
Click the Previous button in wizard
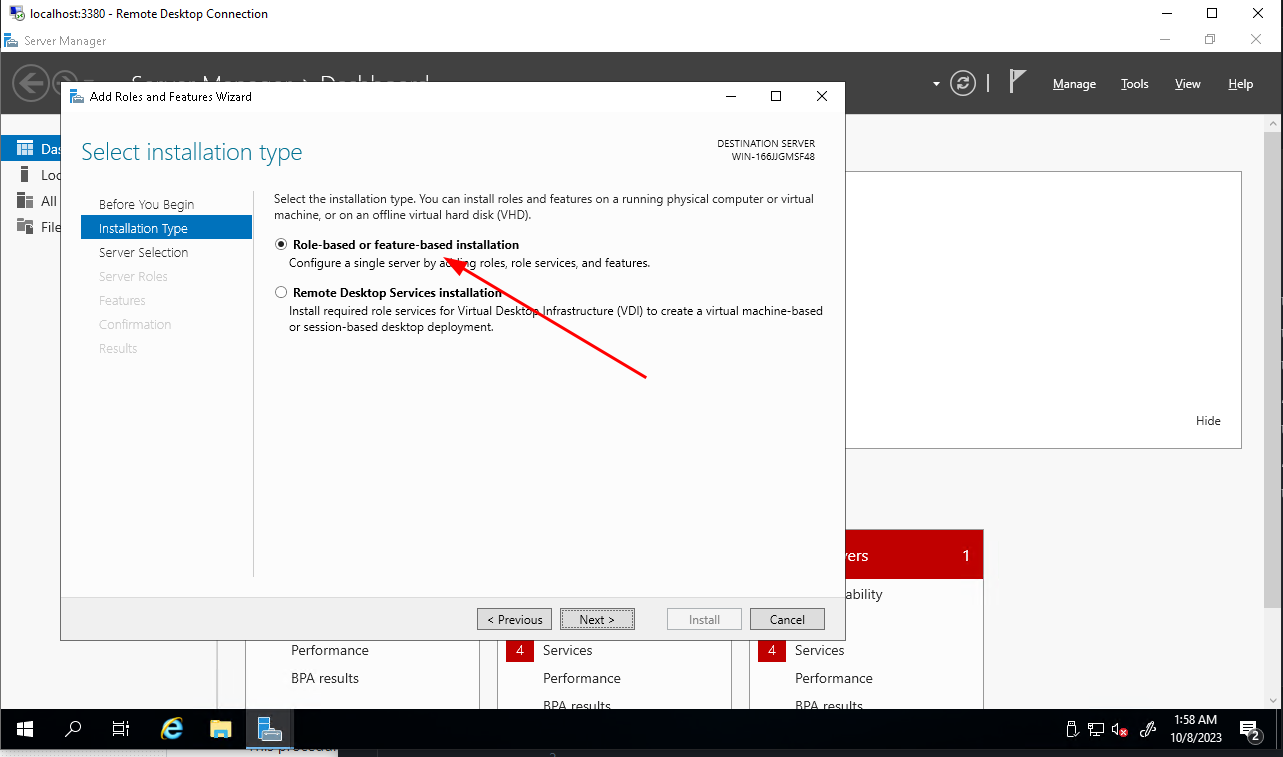[514, 619]
